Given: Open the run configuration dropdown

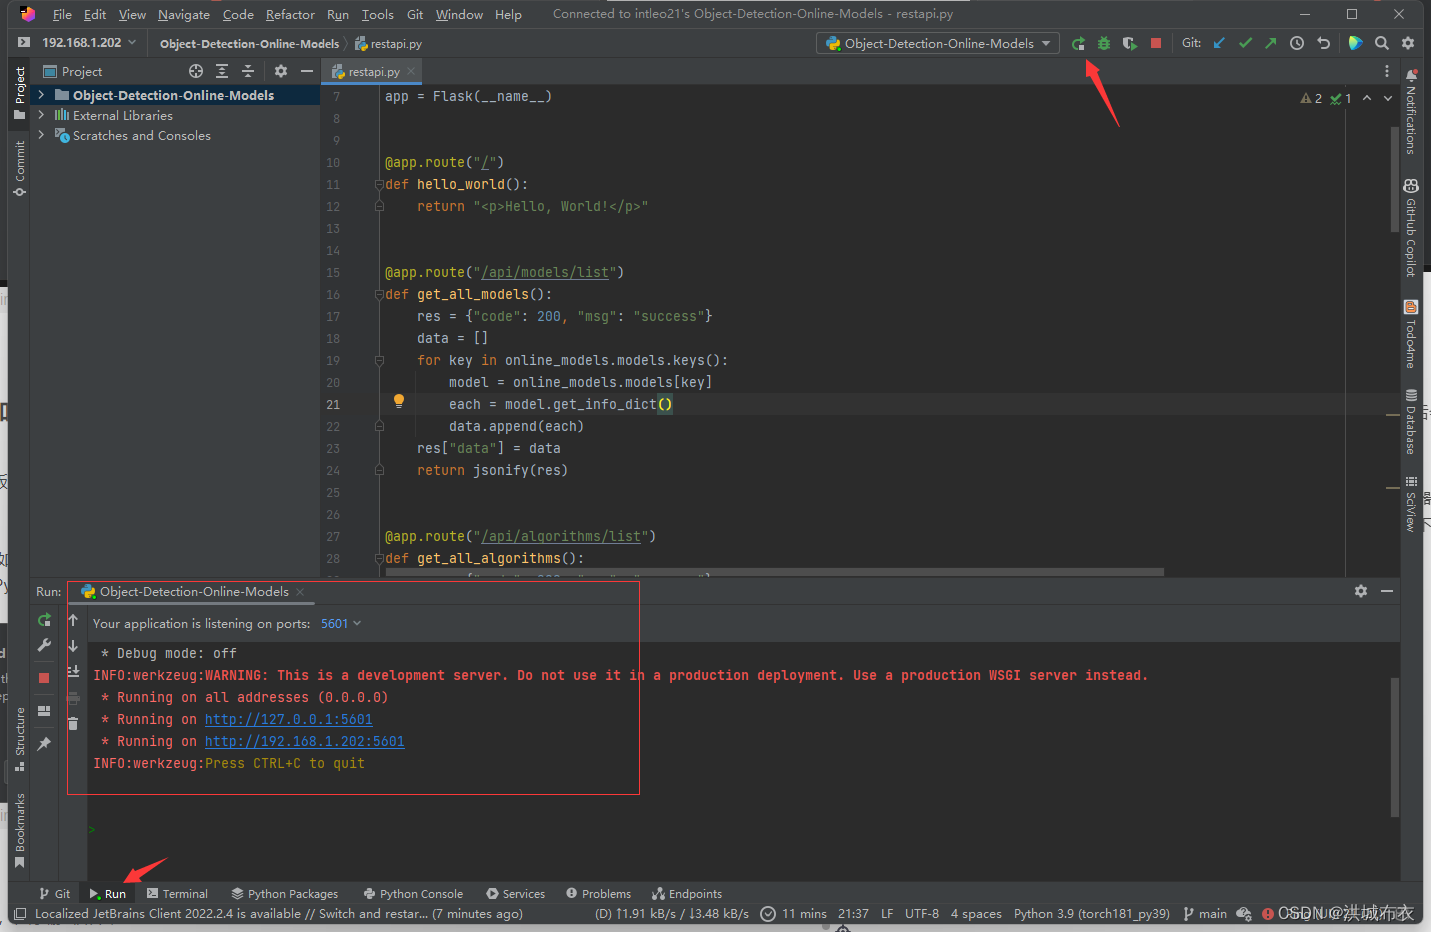Looking at the screenshot, I should point(937,43).
